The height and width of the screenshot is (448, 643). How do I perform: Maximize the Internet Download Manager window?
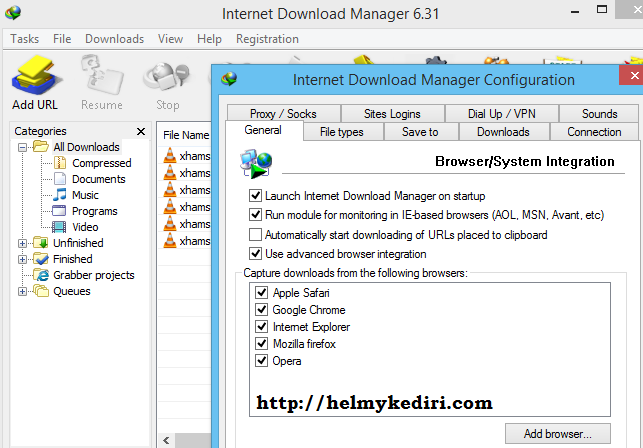coord(602,10)
